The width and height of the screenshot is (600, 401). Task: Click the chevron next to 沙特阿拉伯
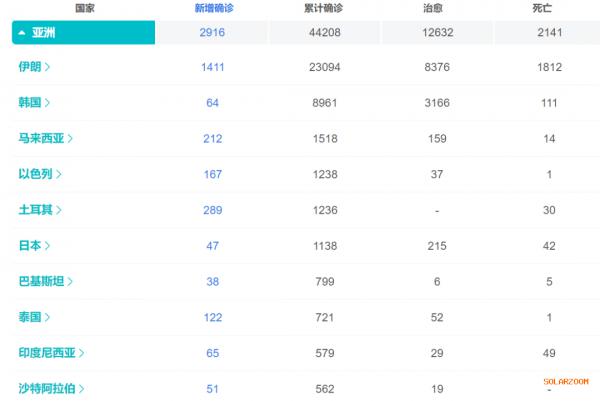coord(82,388)
